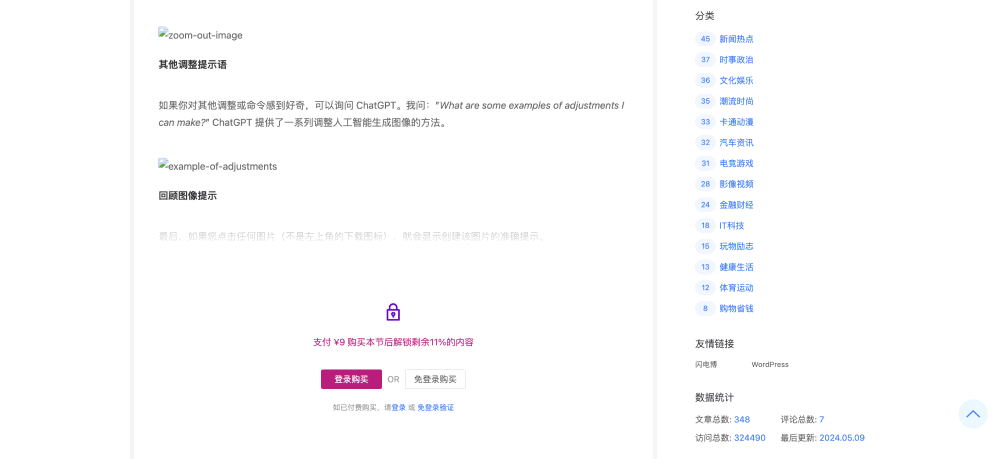Open the 新闻热点 category
1000x459 pixels.
(x=737, y=39)
